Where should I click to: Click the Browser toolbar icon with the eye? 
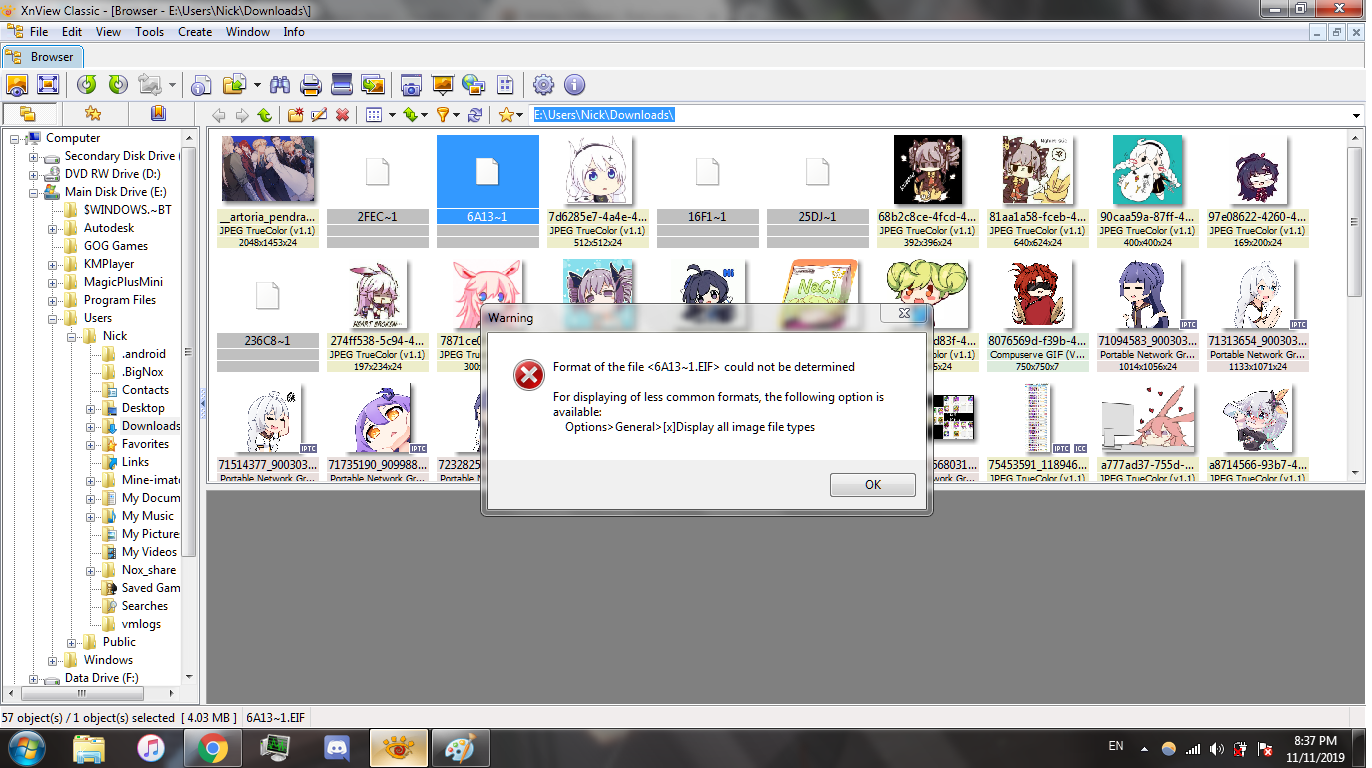(x=18, y=85)
